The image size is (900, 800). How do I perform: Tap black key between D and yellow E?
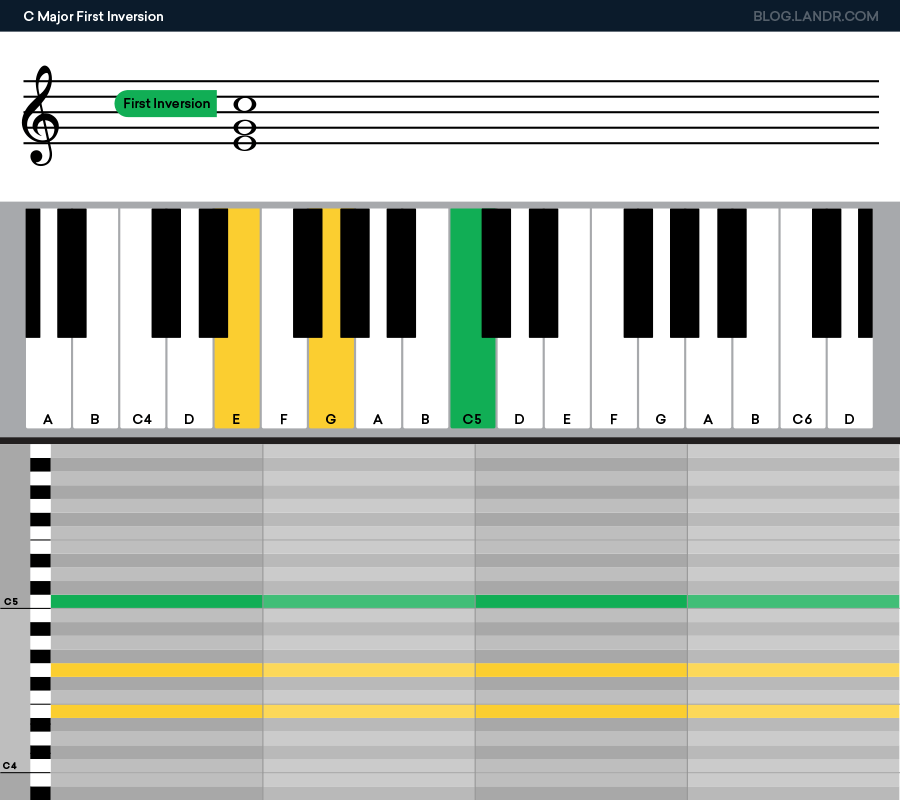coord(214,273)
